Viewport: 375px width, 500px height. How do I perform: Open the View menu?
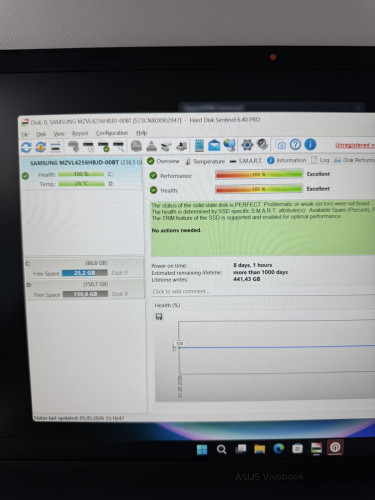[59, 134]
